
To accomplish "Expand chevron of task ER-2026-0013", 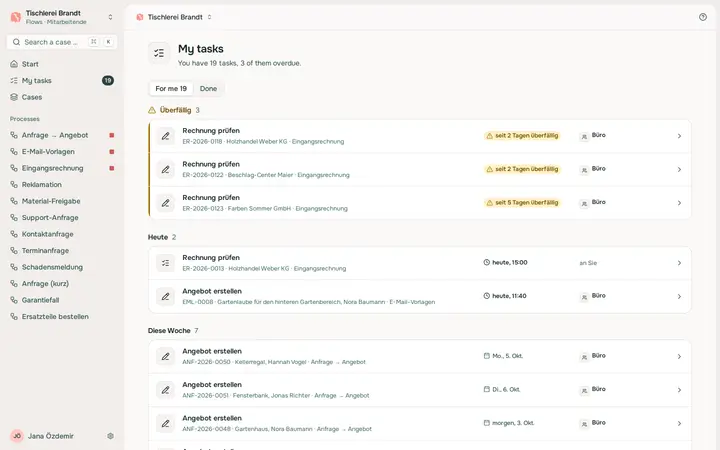I will tap(679, 263).
